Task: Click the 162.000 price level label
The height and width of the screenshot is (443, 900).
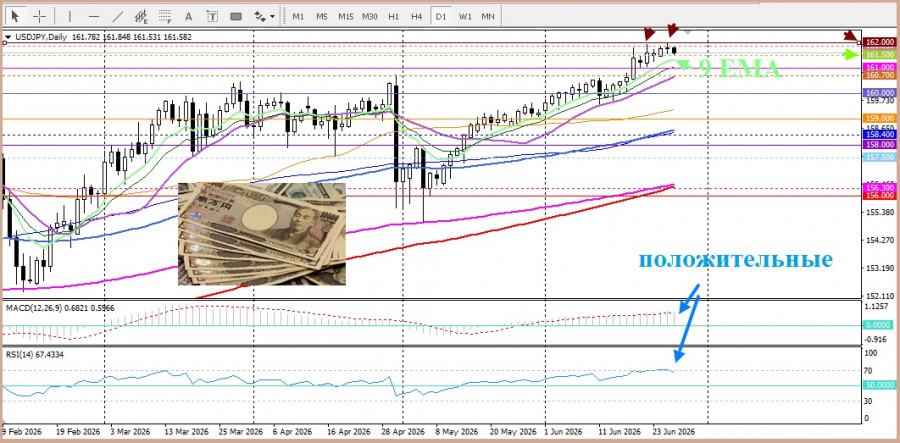Action: tap(879, 42)
